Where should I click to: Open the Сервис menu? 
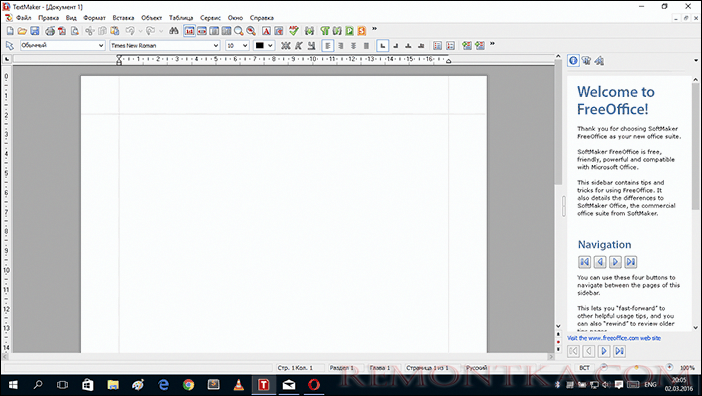pyautogui.click(x=210, y=18)
